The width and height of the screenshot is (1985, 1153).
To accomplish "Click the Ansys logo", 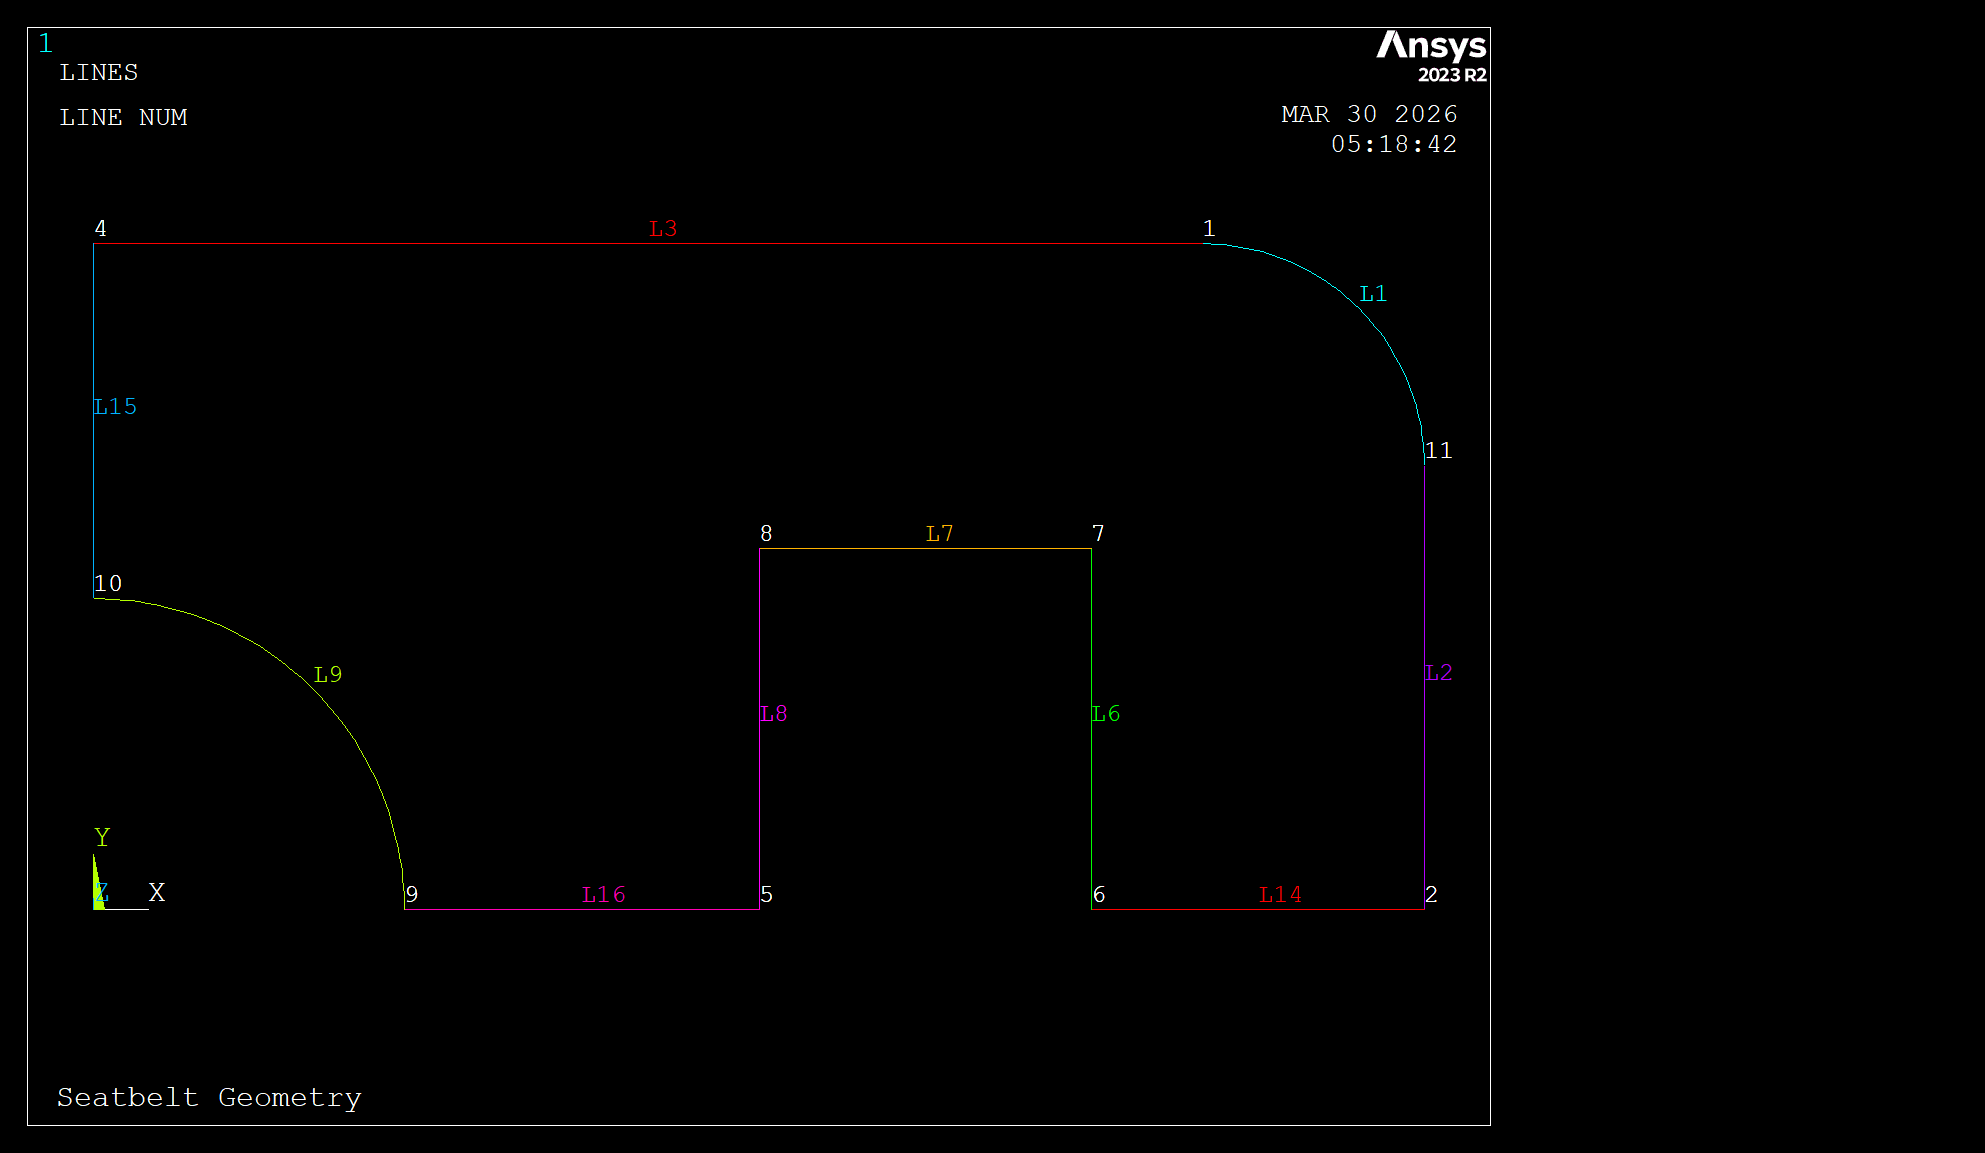I will pyautogui.click(x=1430, y=56).
